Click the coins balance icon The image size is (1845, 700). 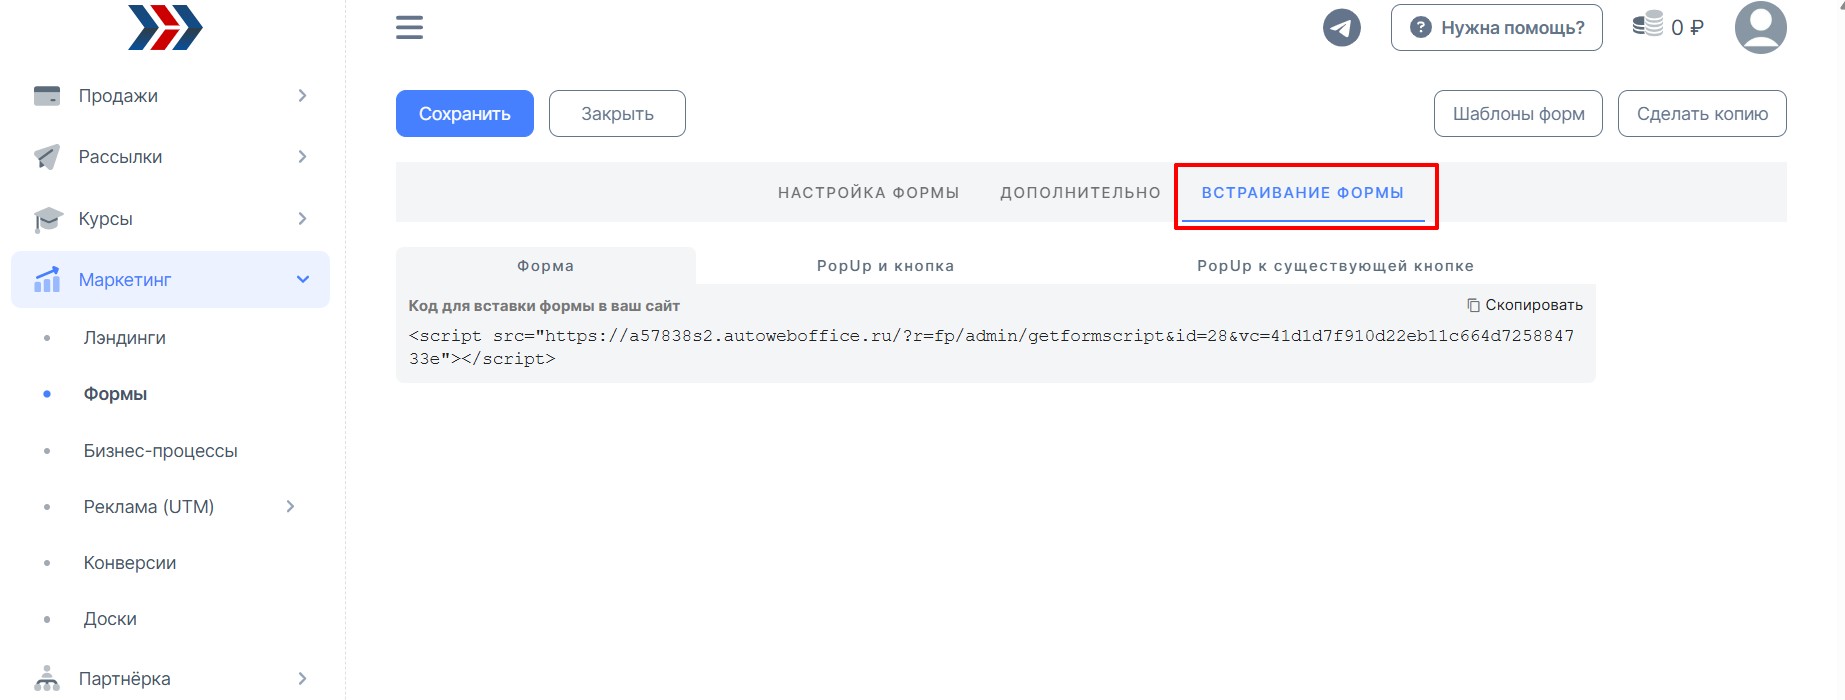tap(1647, 24)
